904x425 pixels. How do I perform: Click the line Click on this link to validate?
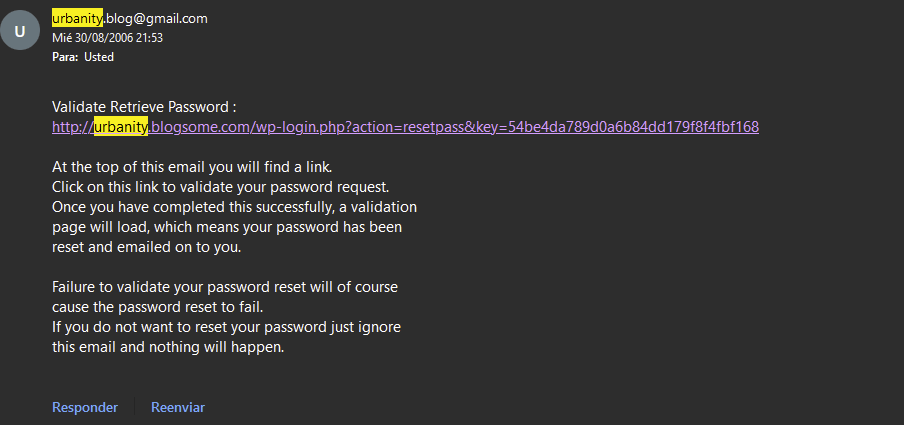[x=221, y=188]
